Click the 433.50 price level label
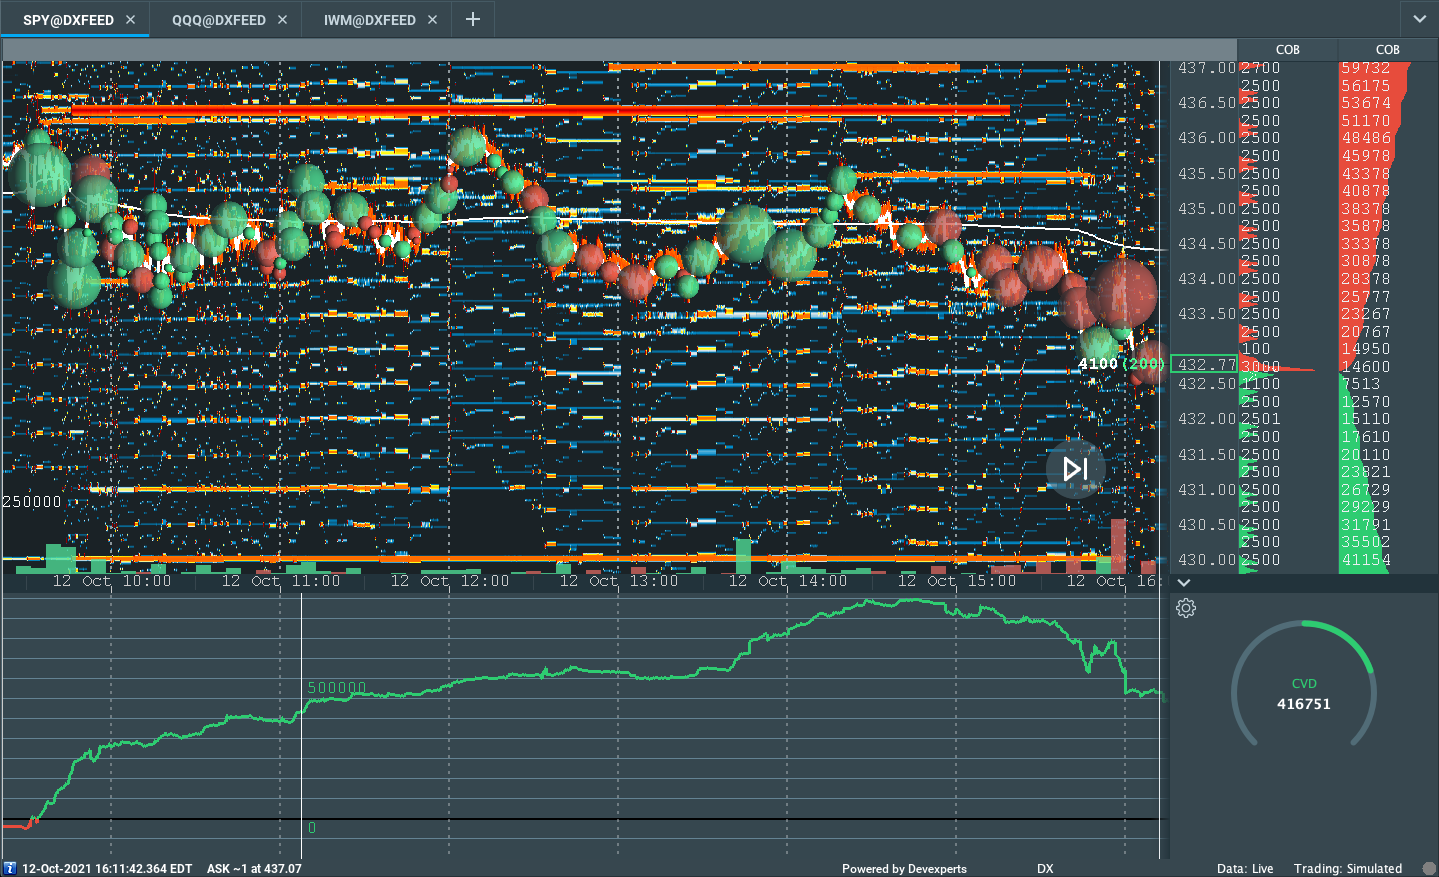The width and height of the screenshot is (1439, 877). pyautogui.click(x=1207, y=314)
